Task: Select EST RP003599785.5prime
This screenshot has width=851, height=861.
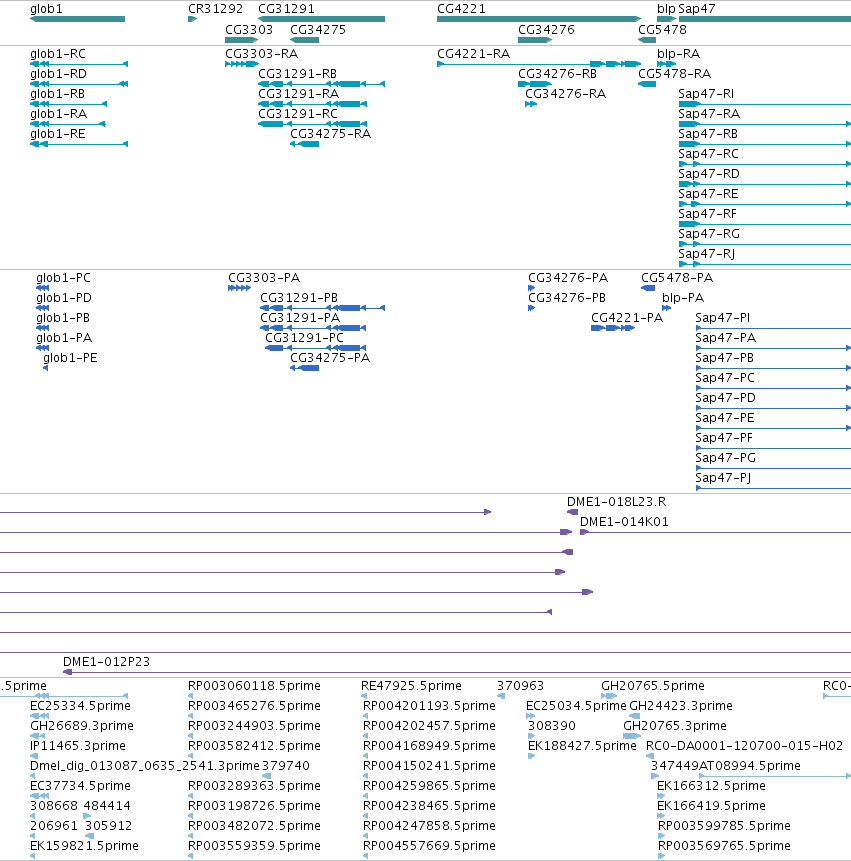Action: [x=725, y=826]
